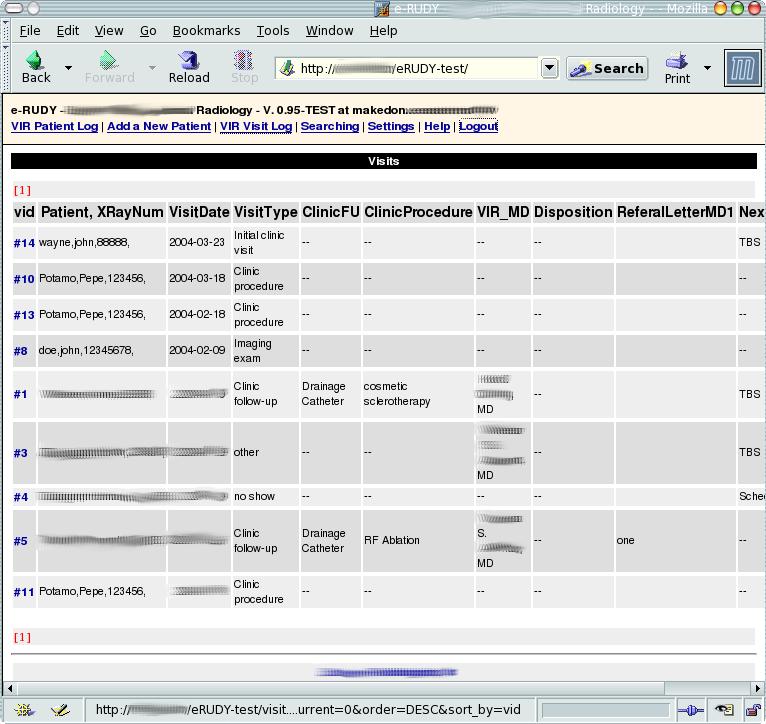Open visit #3 link
The image size is (766, 724).
pyautogui.click(x=21, y=453)
